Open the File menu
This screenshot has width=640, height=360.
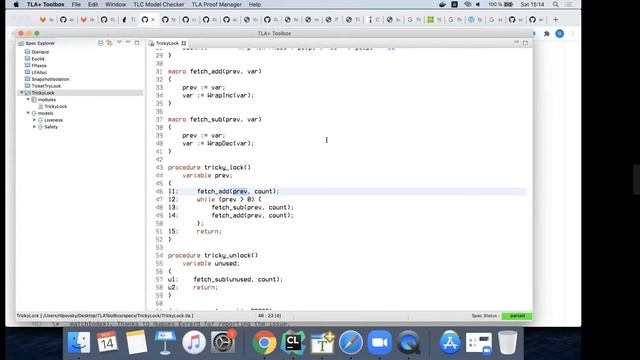76,4
